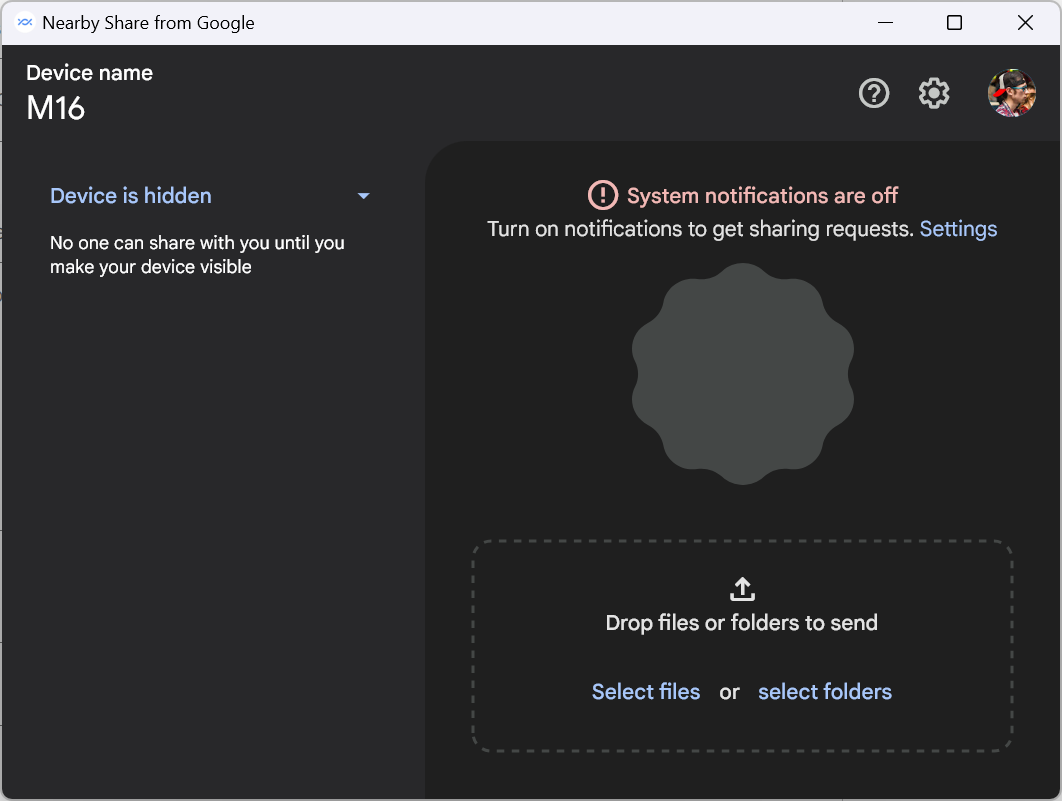Expand the device visibility dropdown arrow
1062x801 pixels.
tap(364, 196)
